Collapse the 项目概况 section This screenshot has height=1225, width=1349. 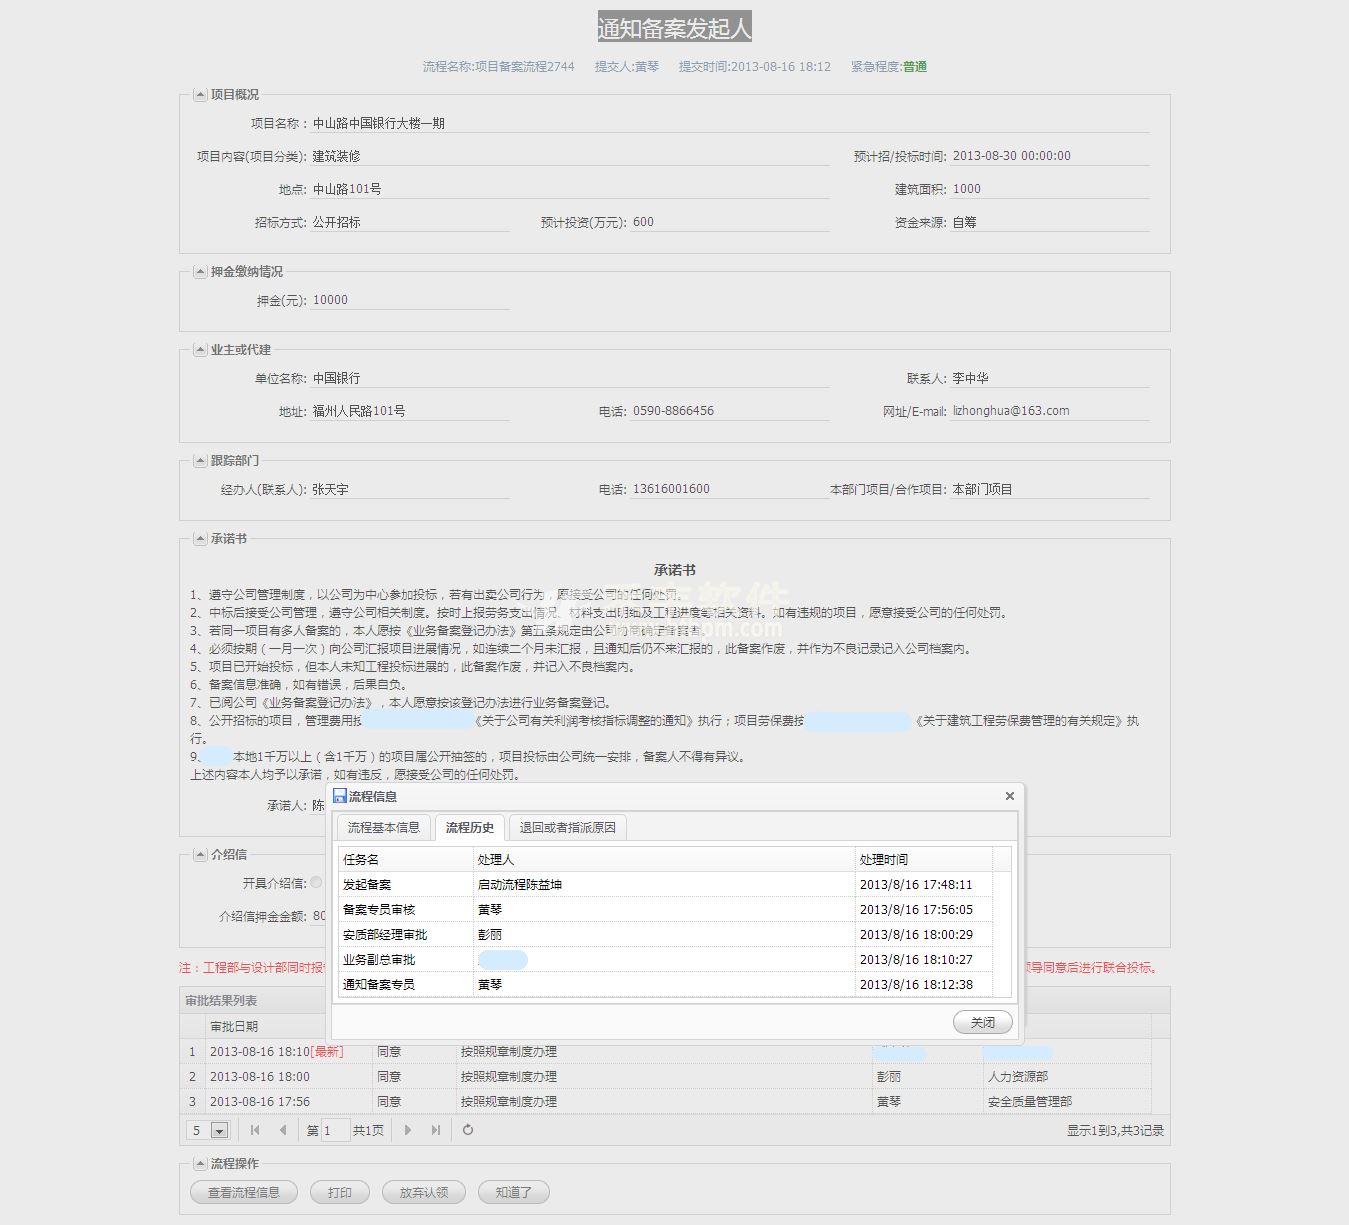(200, 95)
